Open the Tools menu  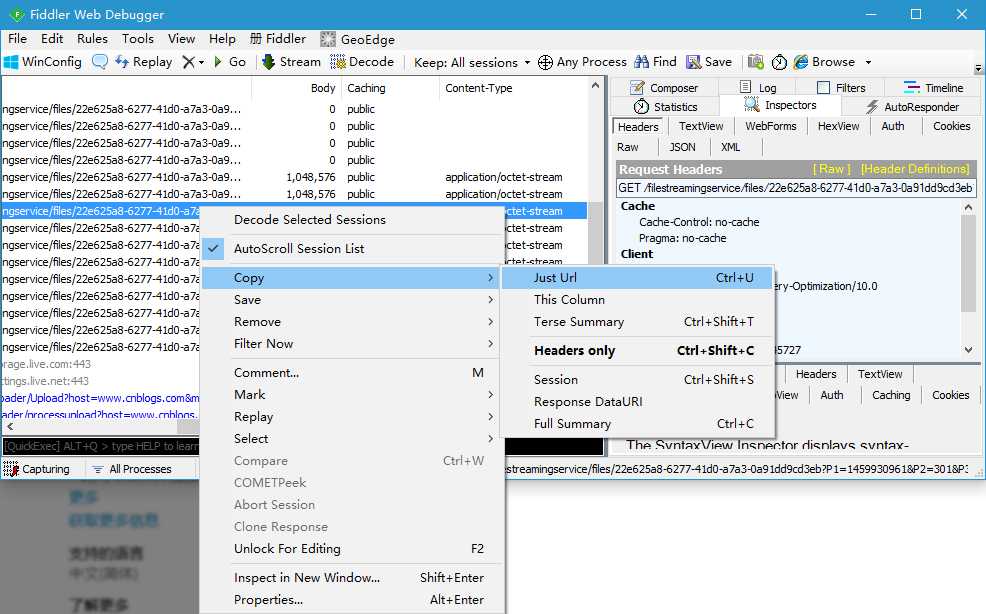[x=138, y=38]
